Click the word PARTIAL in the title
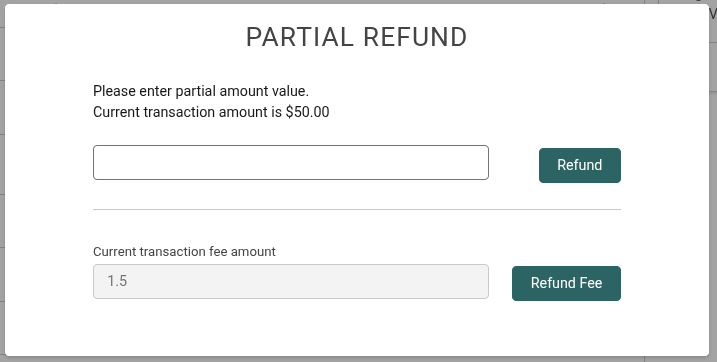This screenshot has height=362, width=717. 300,37
